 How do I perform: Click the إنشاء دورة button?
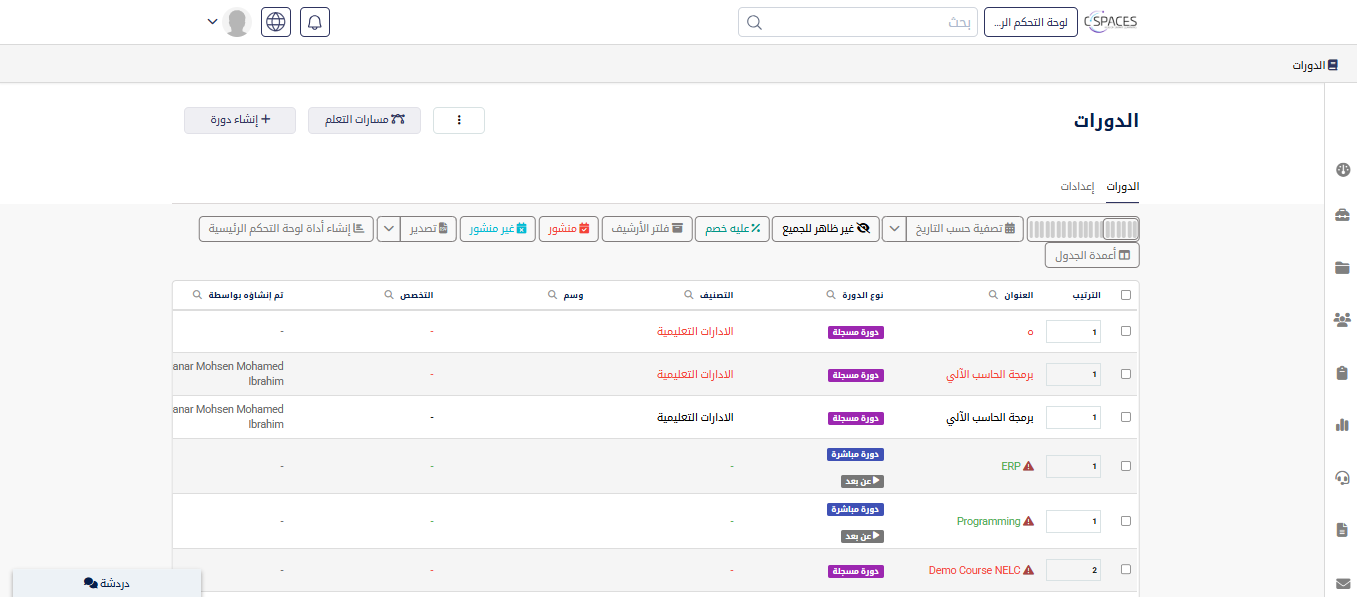[240, 120]
